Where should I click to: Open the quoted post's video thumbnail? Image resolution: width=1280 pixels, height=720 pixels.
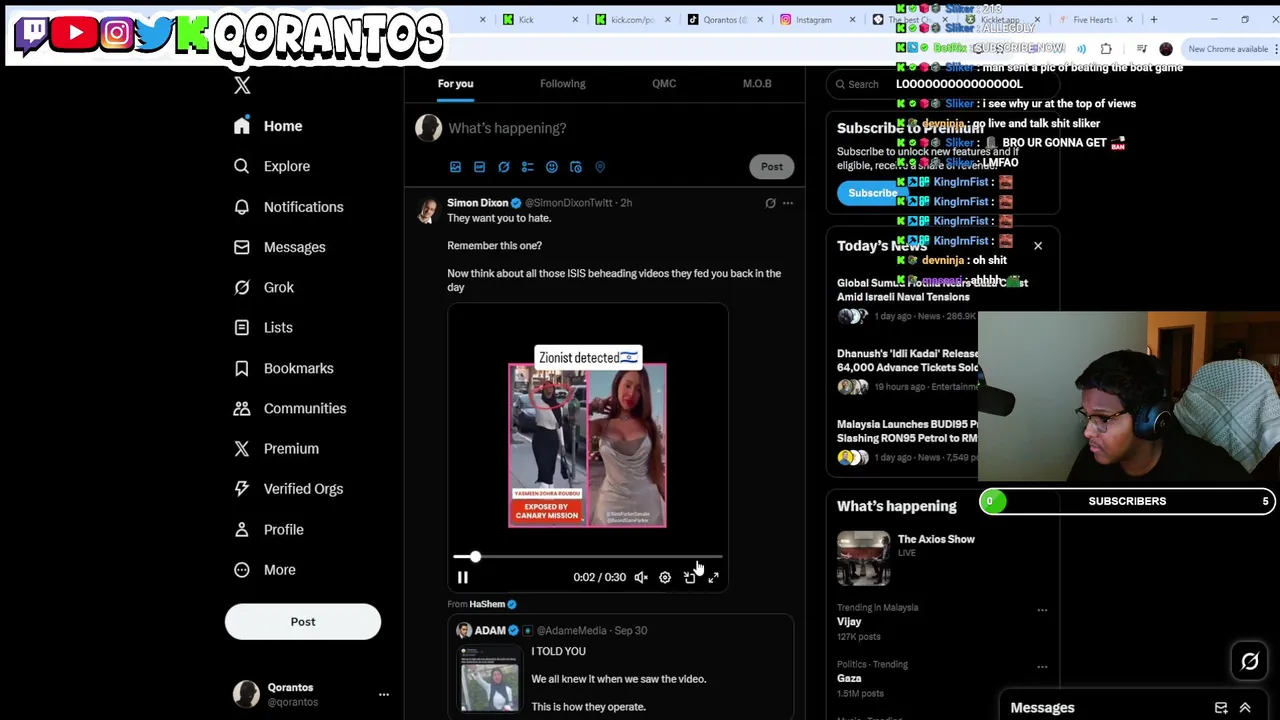[490, 679]
